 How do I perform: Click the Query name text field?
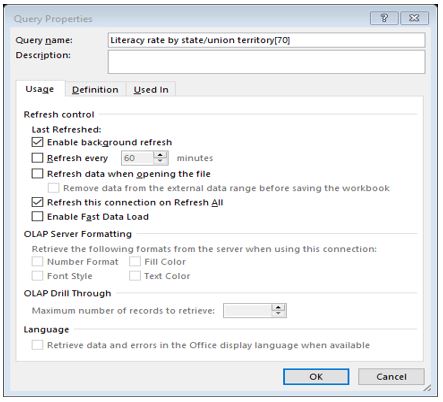(266, 40)
